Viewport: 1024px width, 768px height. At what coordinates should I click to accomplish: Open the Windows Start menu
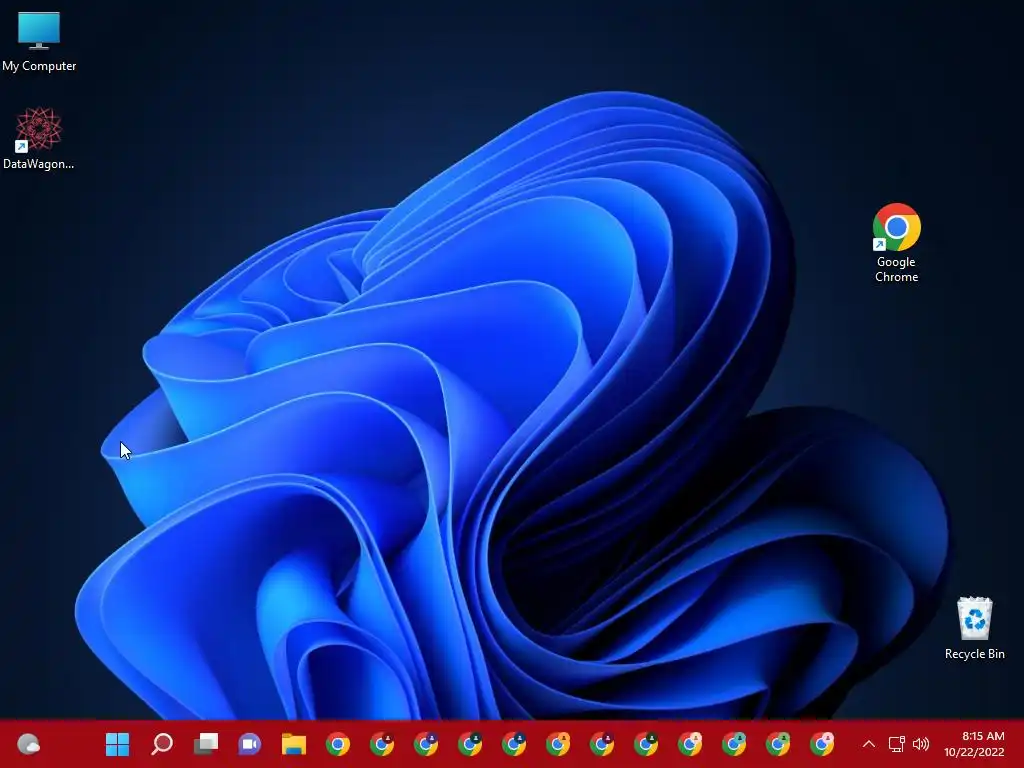118,744
